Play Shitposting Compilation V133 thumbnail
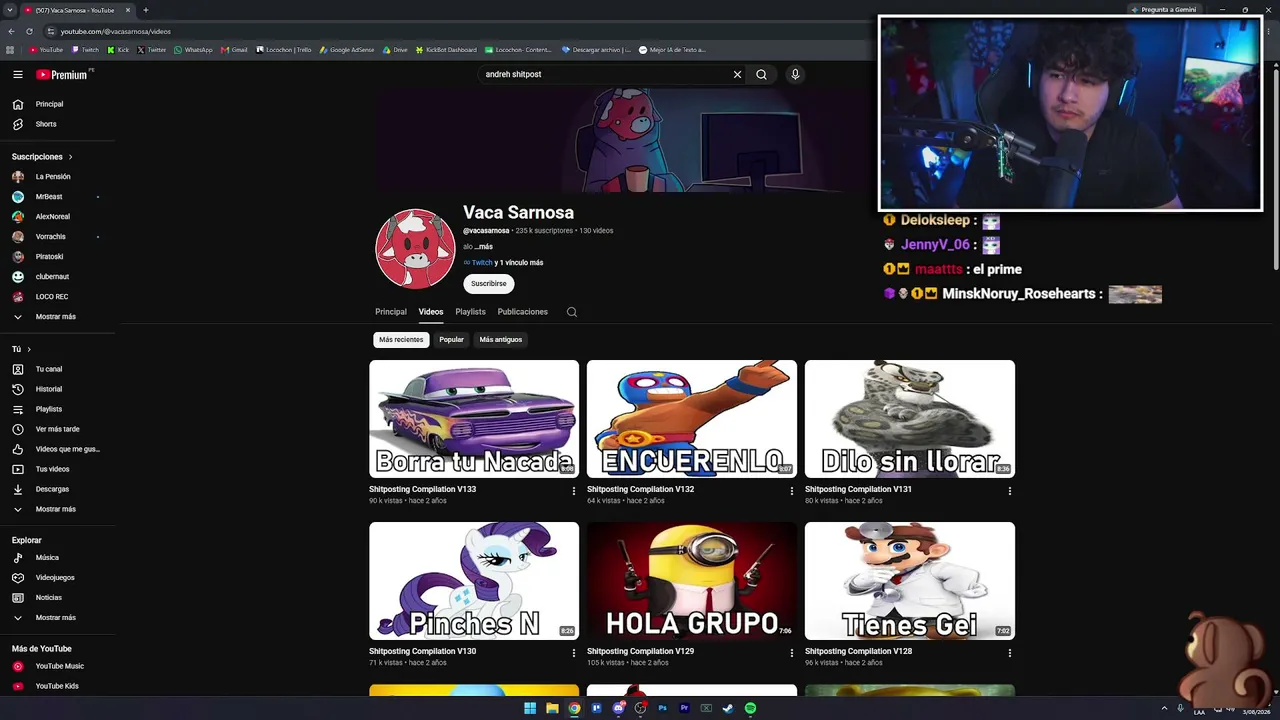This screenshot has width=1280, height=720. click(474, 419)
